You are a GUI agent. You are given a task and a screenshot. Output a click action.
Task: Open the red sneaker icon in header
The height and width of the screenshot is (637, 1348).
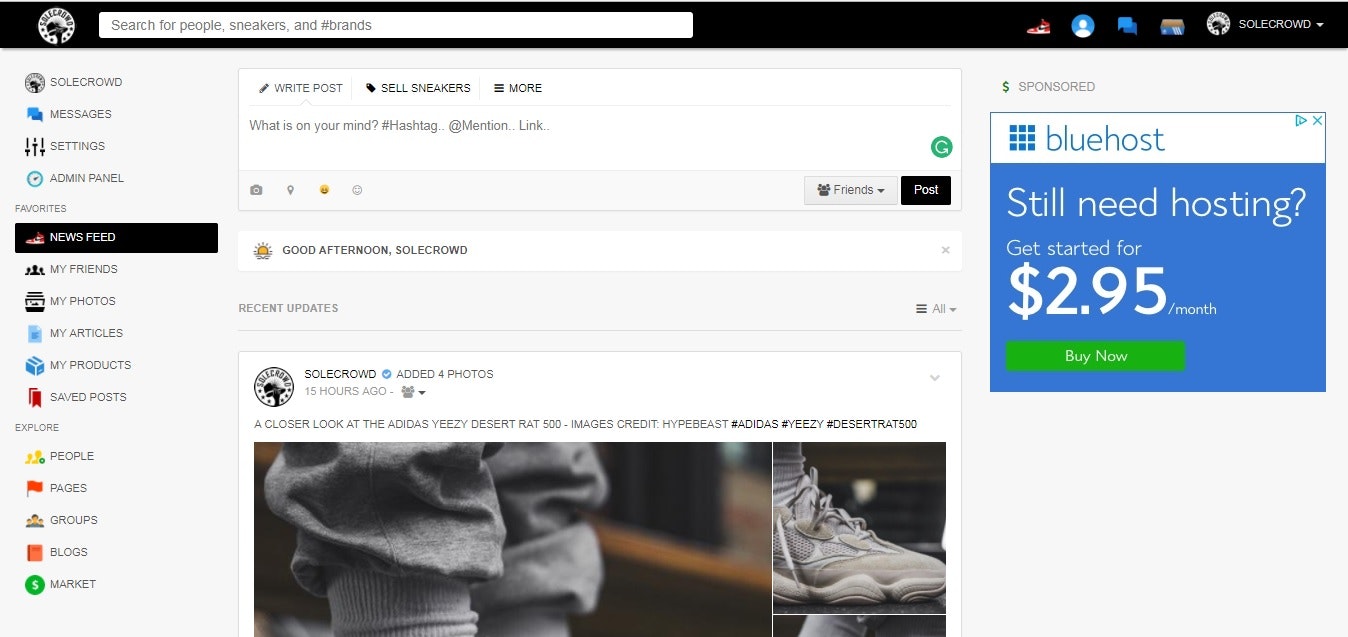pos(1038,26)
